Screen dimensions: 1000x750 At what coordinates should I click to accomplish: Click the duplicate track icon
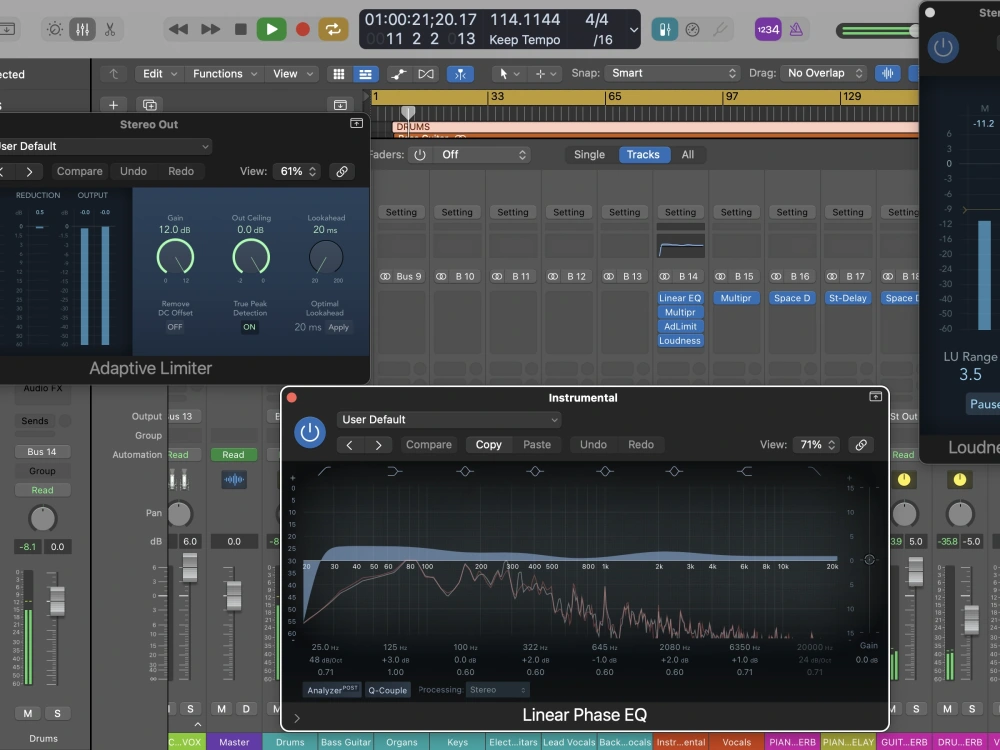point(150,105)
